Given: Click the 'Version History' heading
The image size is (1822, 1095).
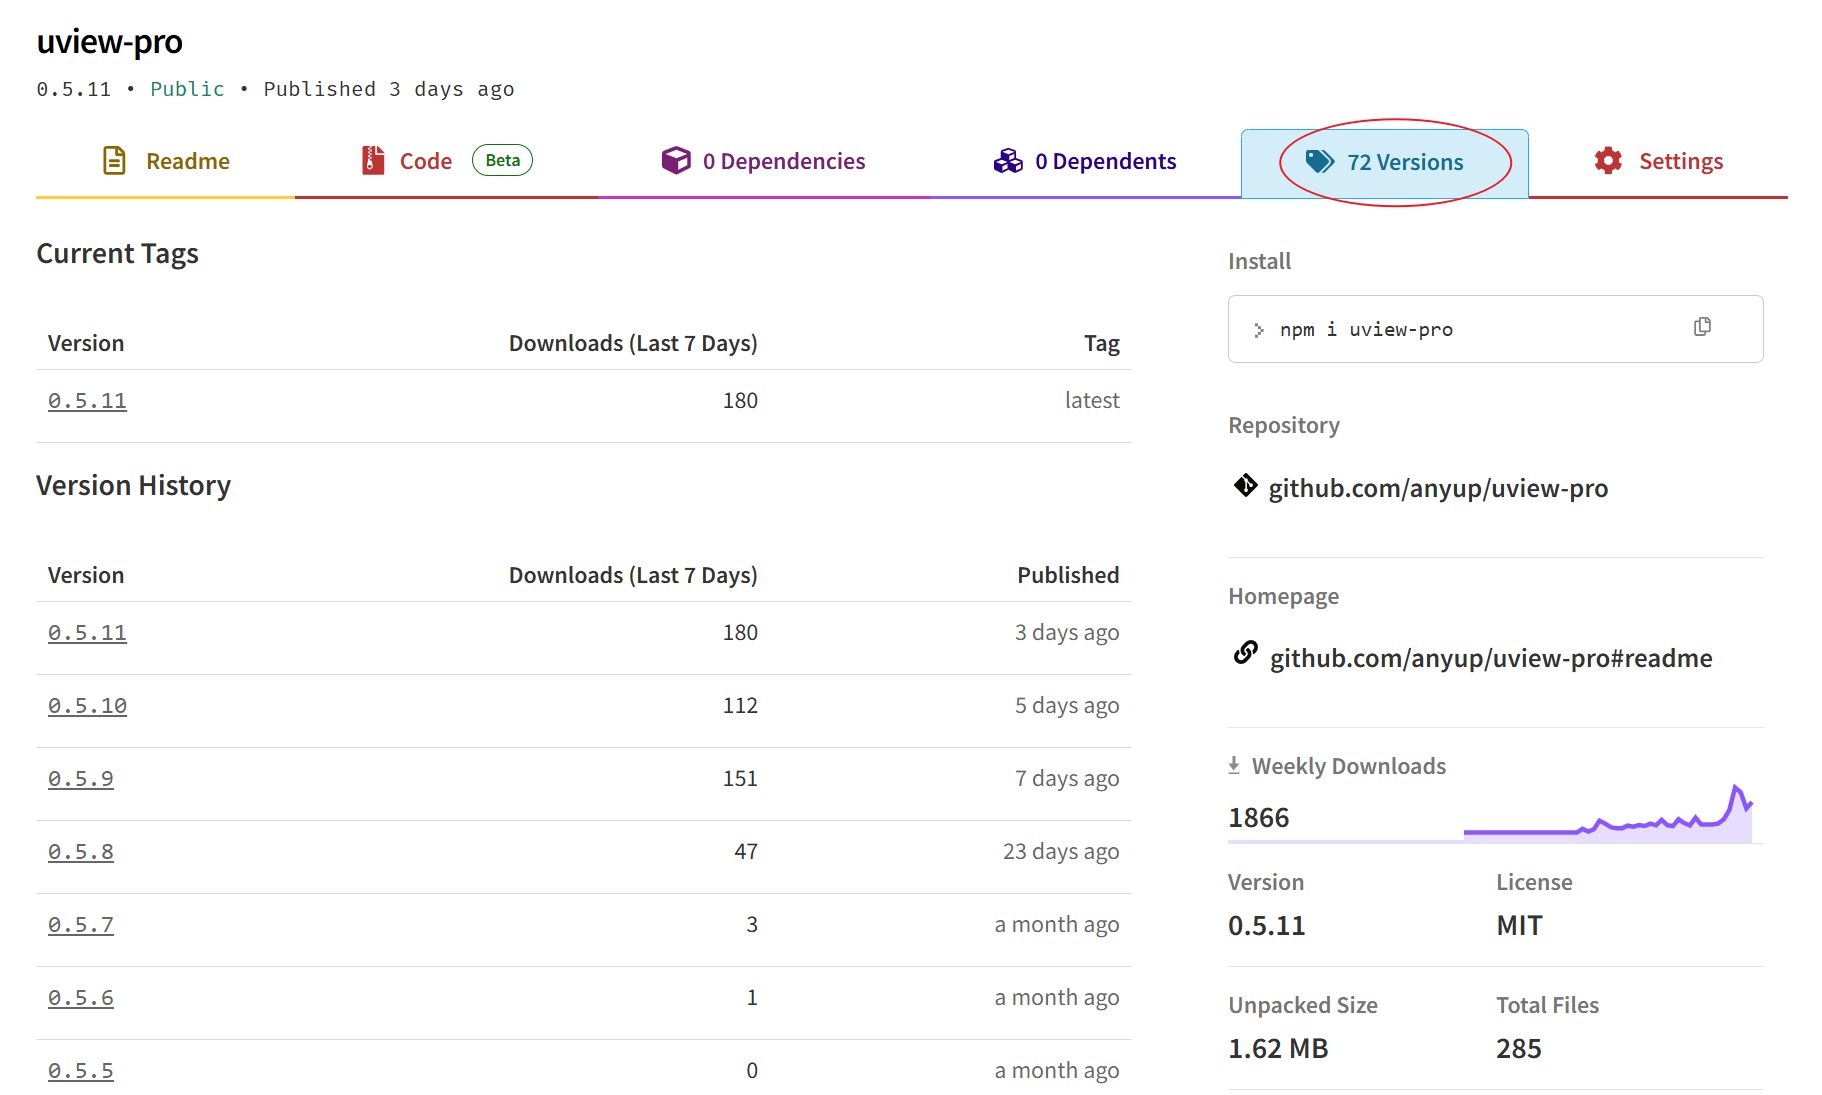Looking at the screenshot, I should point(134,486).
